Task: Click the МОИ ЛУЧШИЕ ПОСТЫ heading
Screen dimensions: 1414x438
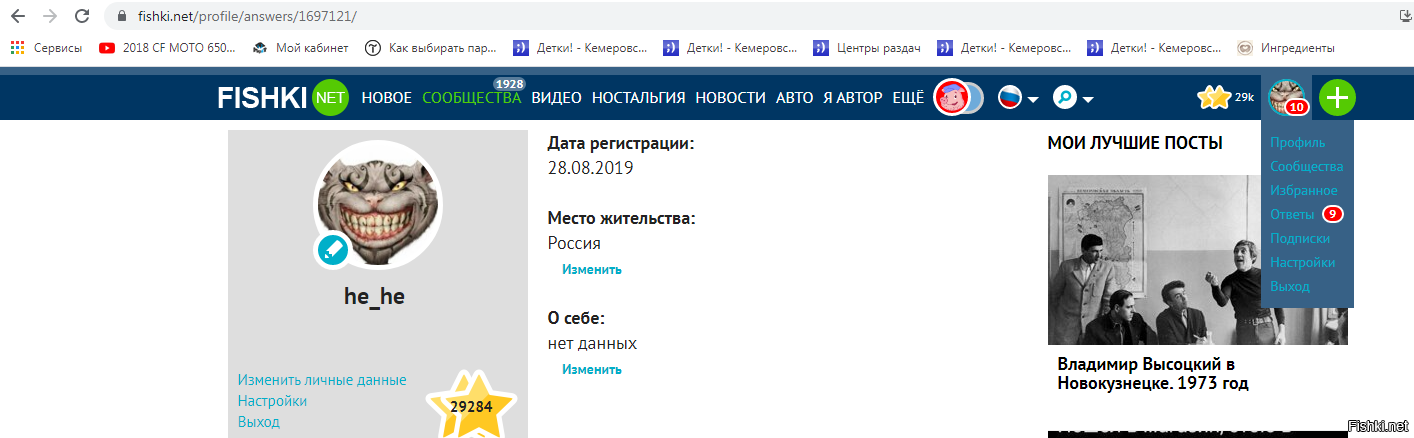Action: point(1135,144)
